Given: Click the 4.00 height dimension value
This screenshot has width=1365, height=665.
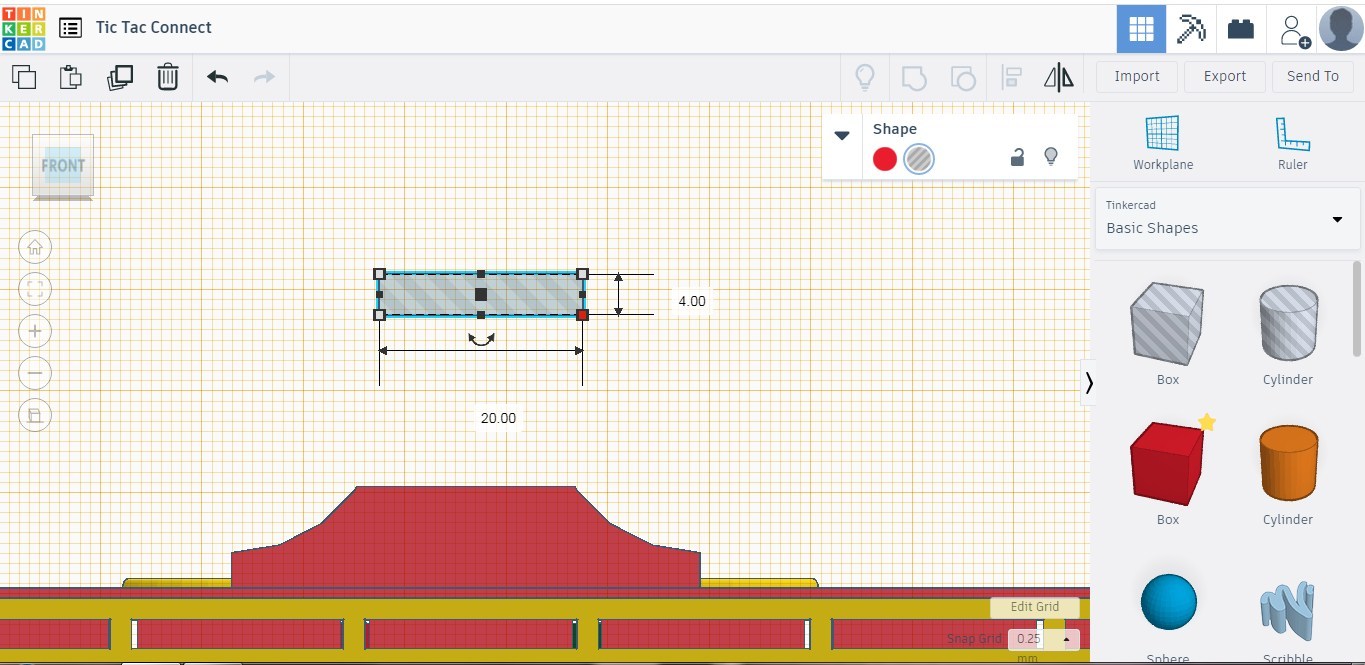Looking at the screenshot, I should coord(691,301).
